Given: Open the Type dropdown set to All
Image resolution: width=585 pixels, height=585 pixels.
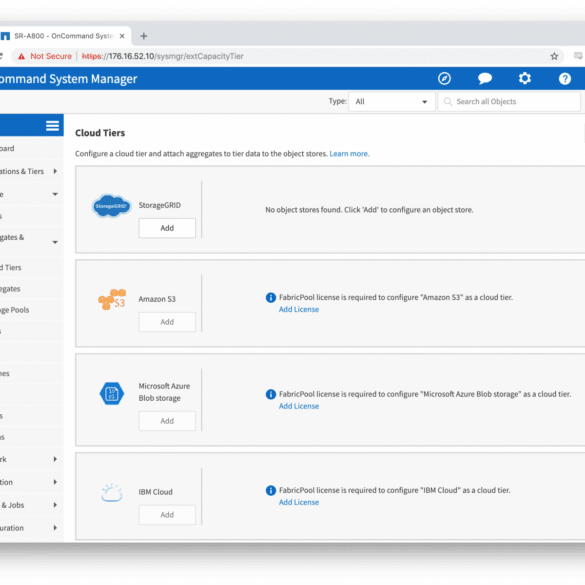Looking at the screenshot, I should (392, 101).
